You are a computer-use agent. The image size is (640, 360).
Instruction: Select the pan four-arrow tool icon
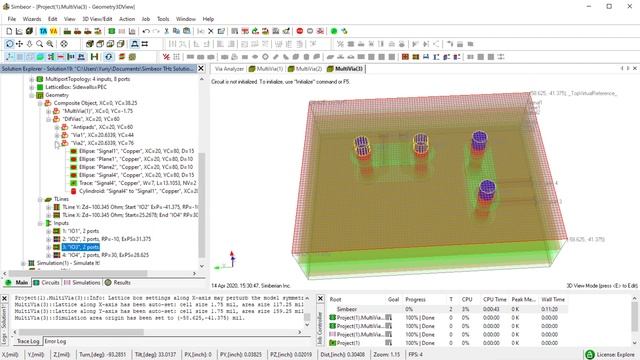pos(19,44)
